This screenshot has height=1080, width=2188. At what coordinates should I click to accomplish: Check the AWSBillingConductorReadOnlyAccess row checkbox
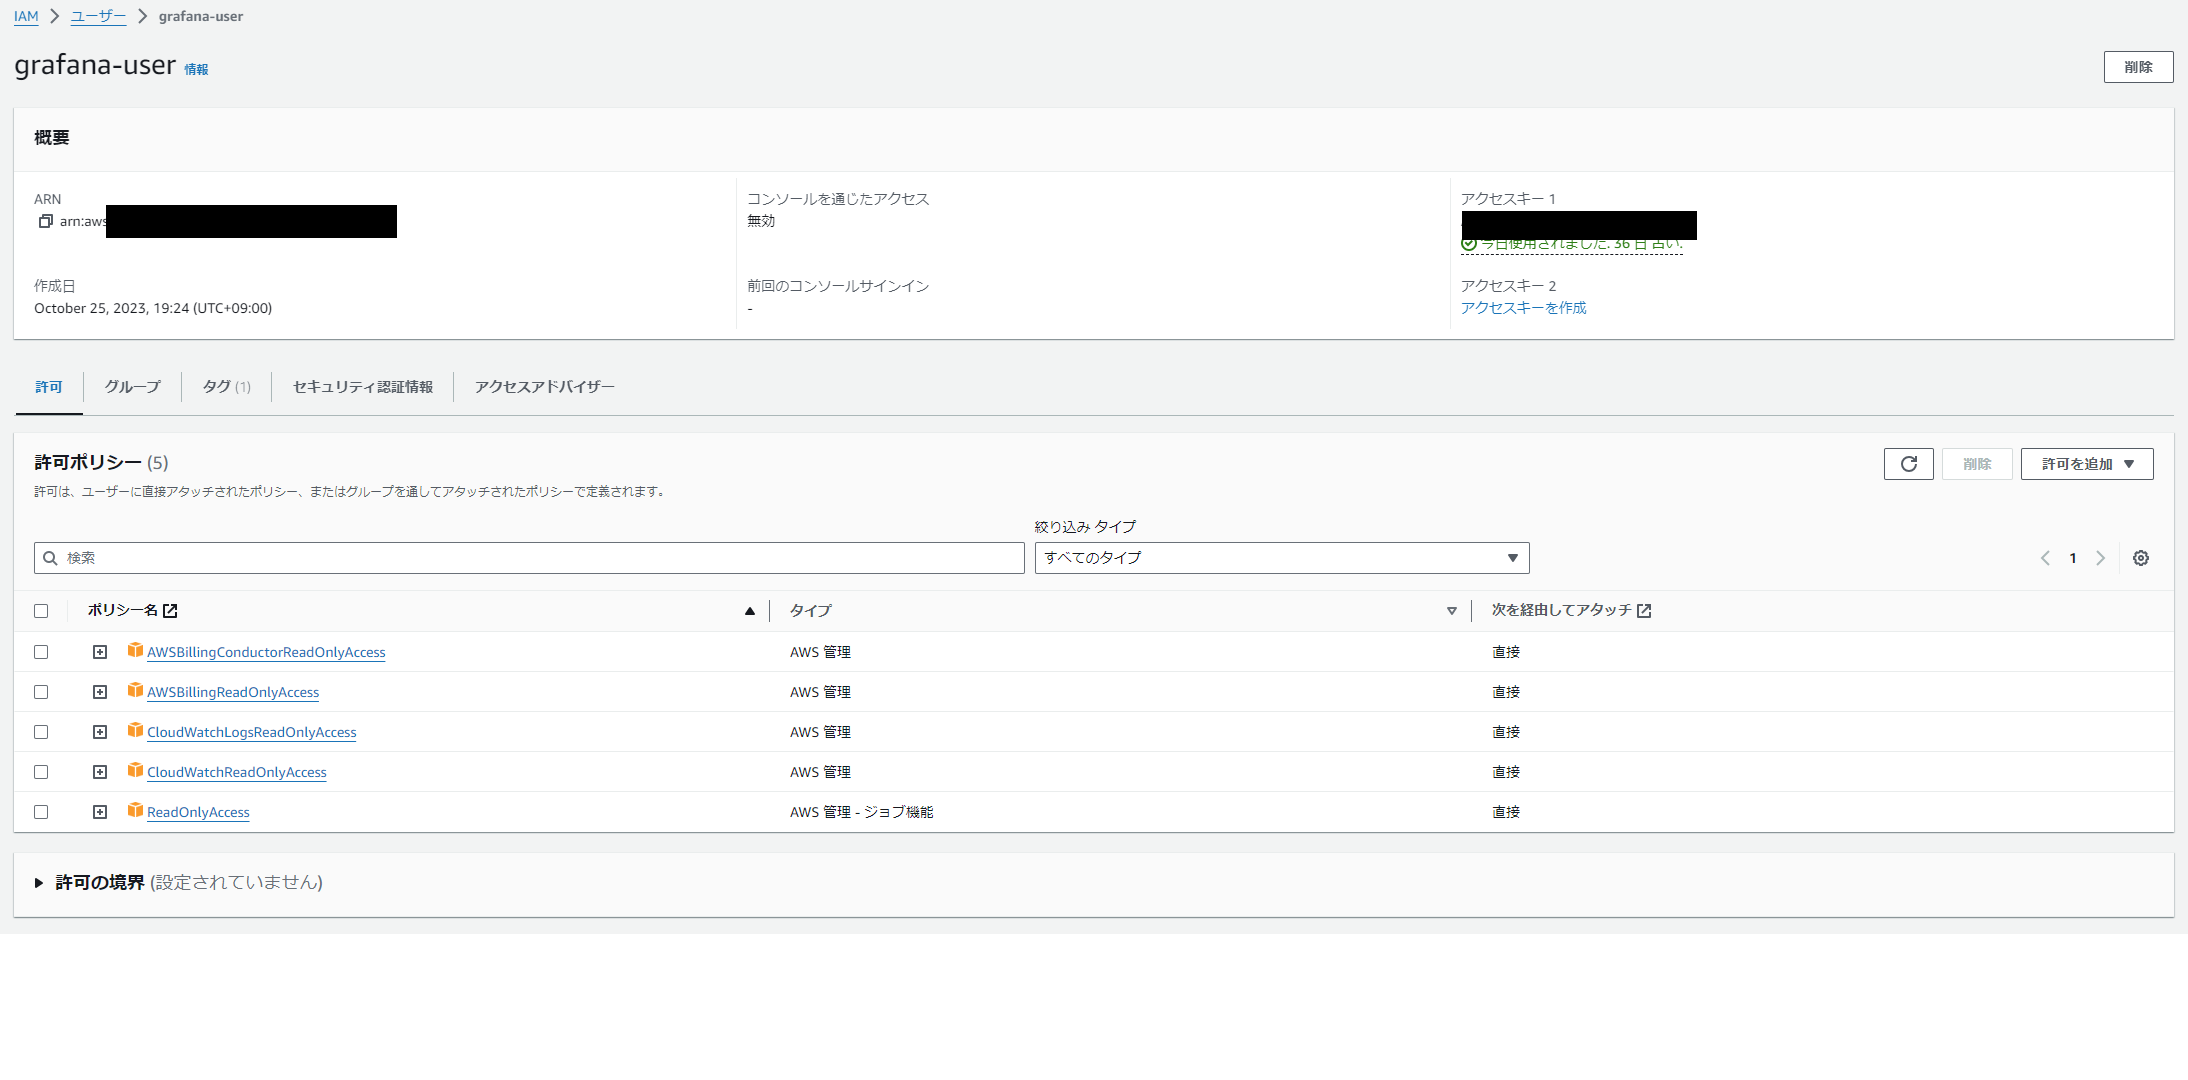(x=41, y=652)
